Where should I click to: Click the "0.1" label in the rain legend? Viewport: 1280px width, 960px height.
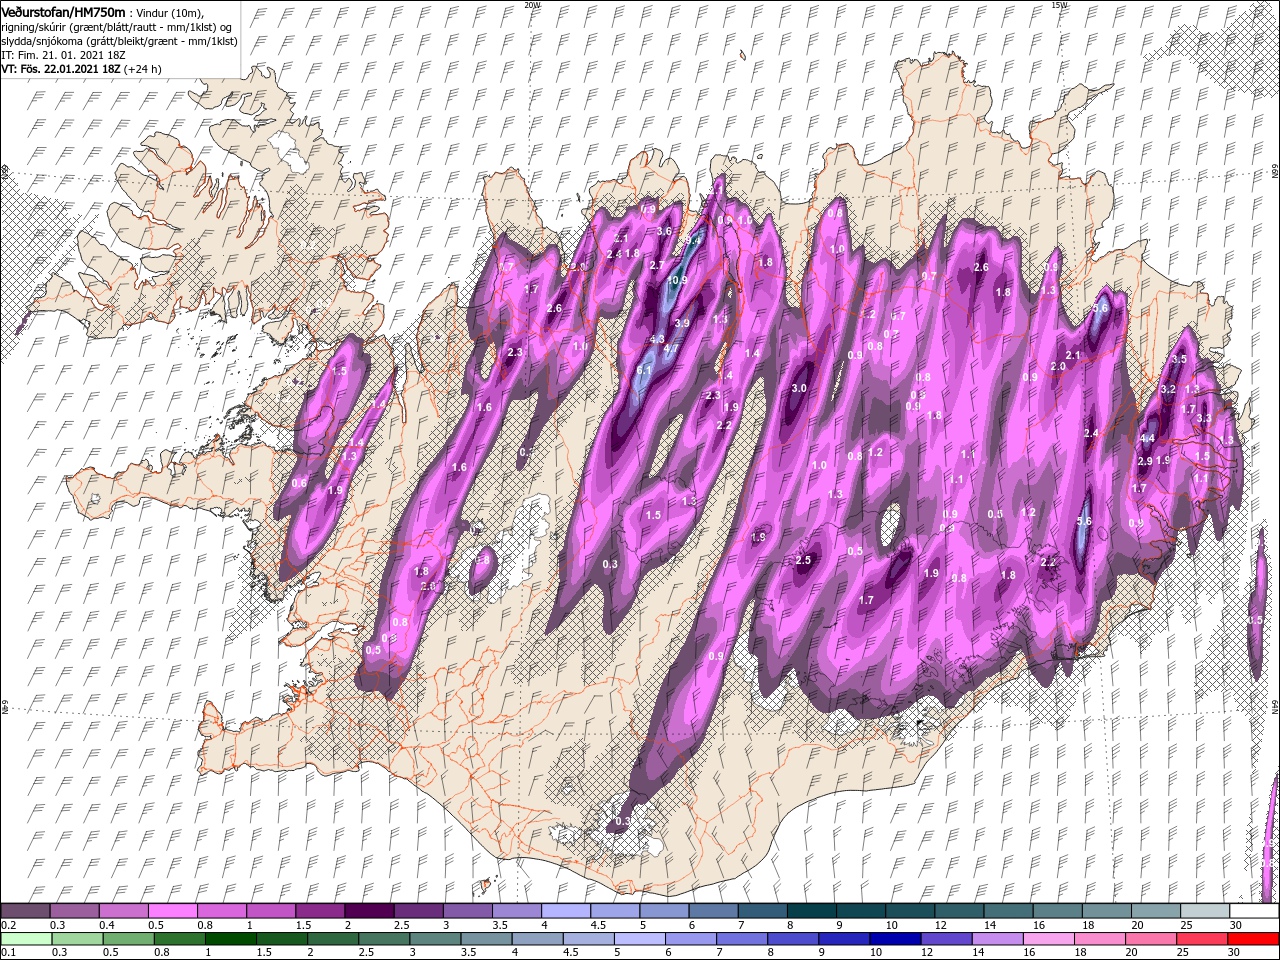(x=8, y=953)
